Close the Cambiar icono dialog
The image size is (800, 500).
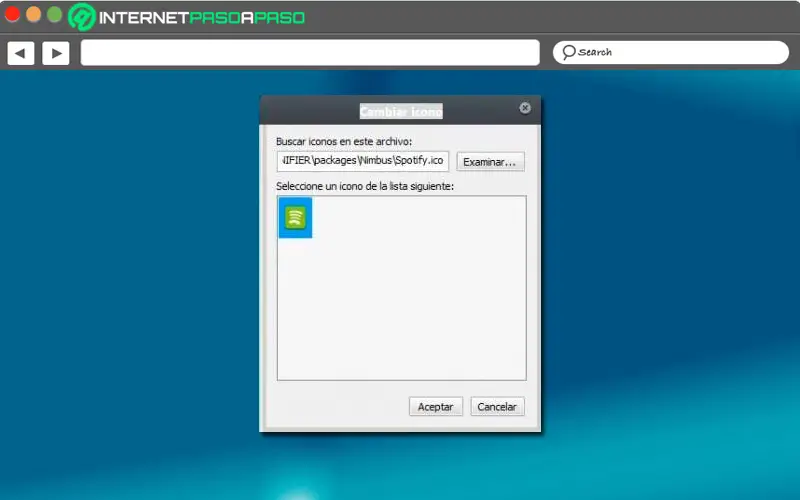click(x=525, y=108)
